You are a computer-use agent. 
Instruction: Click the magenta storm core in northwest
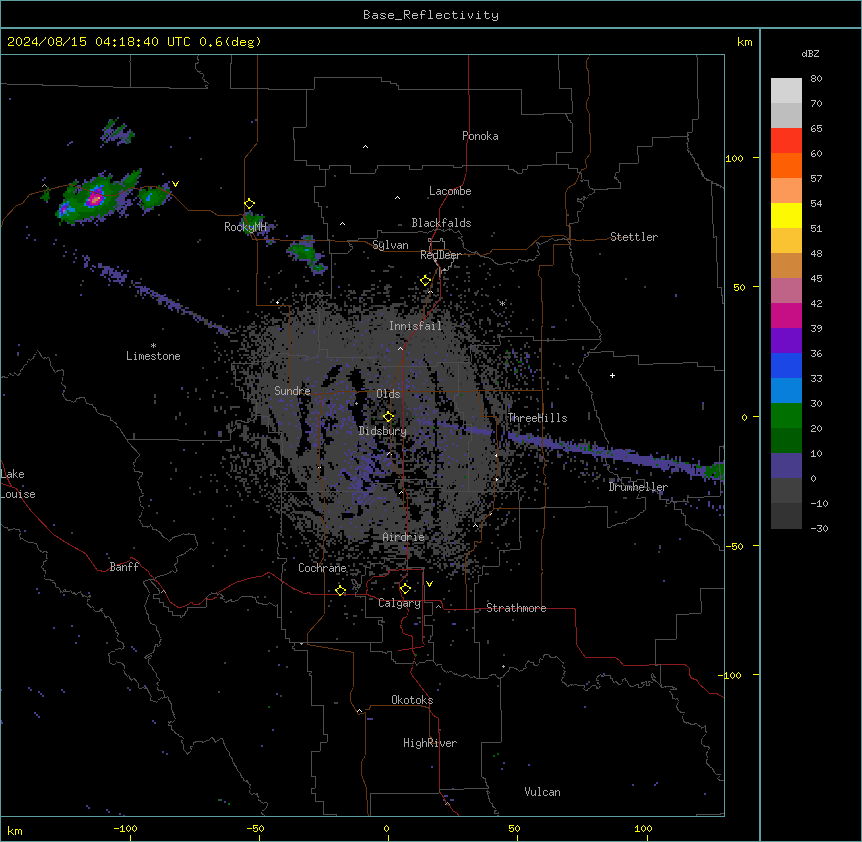pyautogui.click(x=96, y=197)
